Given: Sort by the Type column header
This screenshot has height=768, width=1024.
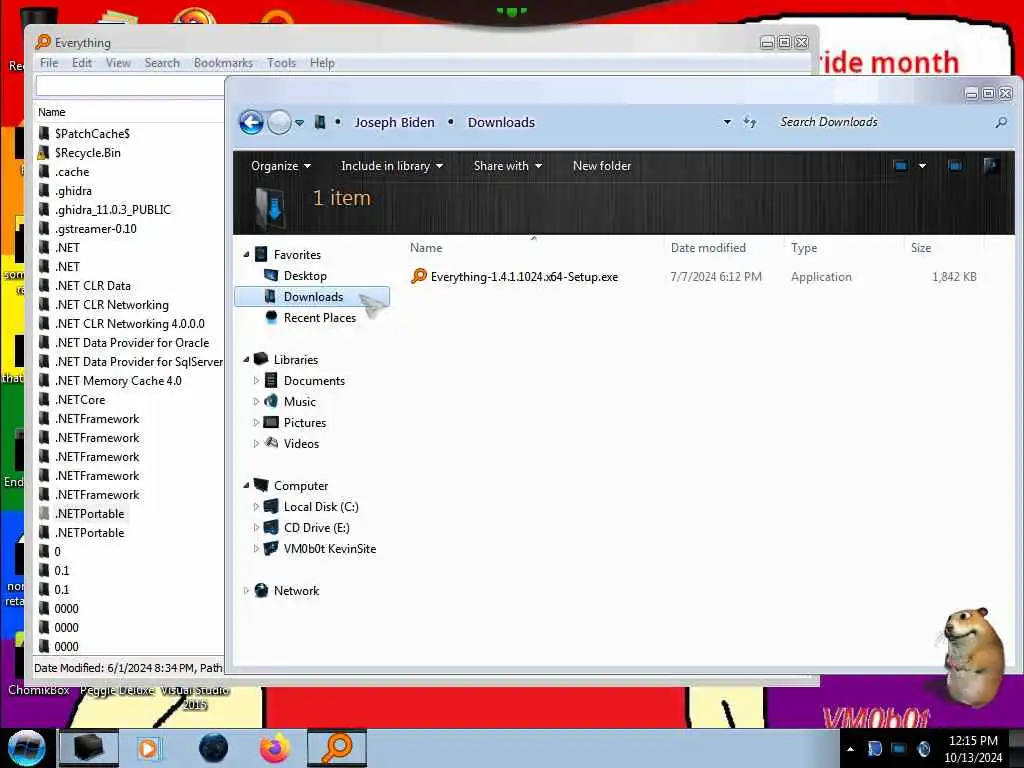Looking at the screenshot, I should (804, 248).
